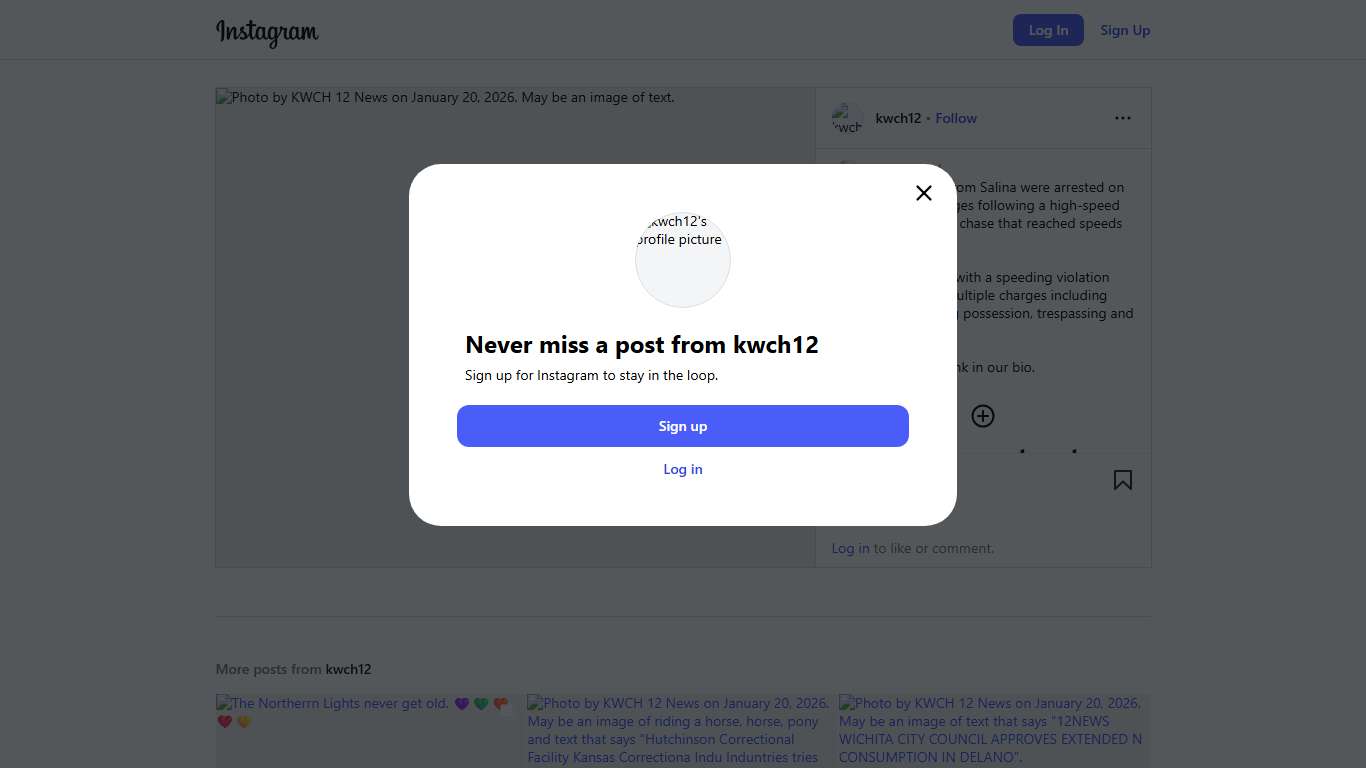Click the Log in link in popup
This screenshot has width=1366, height=768.
[x=683, y=469]
